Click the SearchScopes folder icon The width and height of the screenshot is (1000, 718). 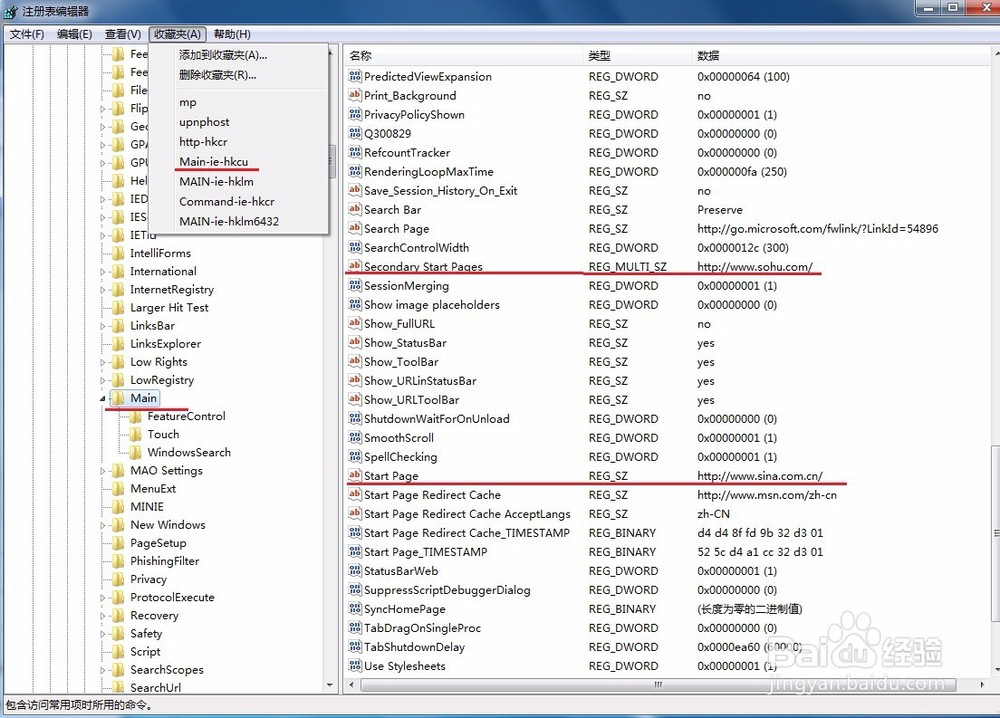click(118, 670)
